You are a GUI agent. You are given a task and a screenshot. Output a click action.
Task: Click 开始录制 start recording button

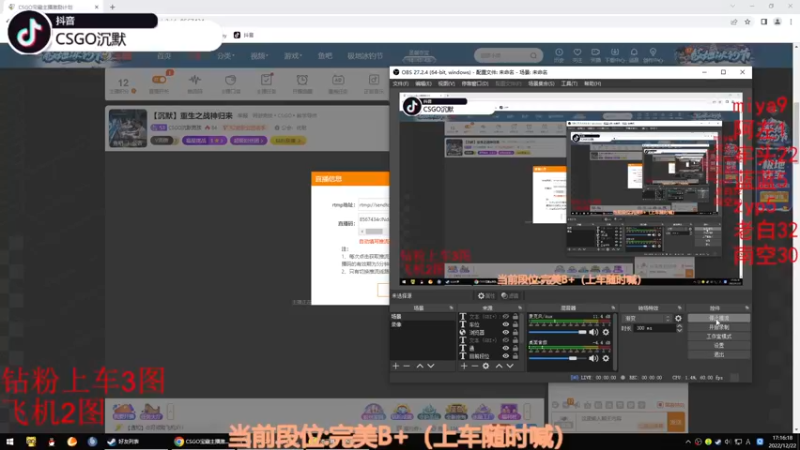click(719, 327)
